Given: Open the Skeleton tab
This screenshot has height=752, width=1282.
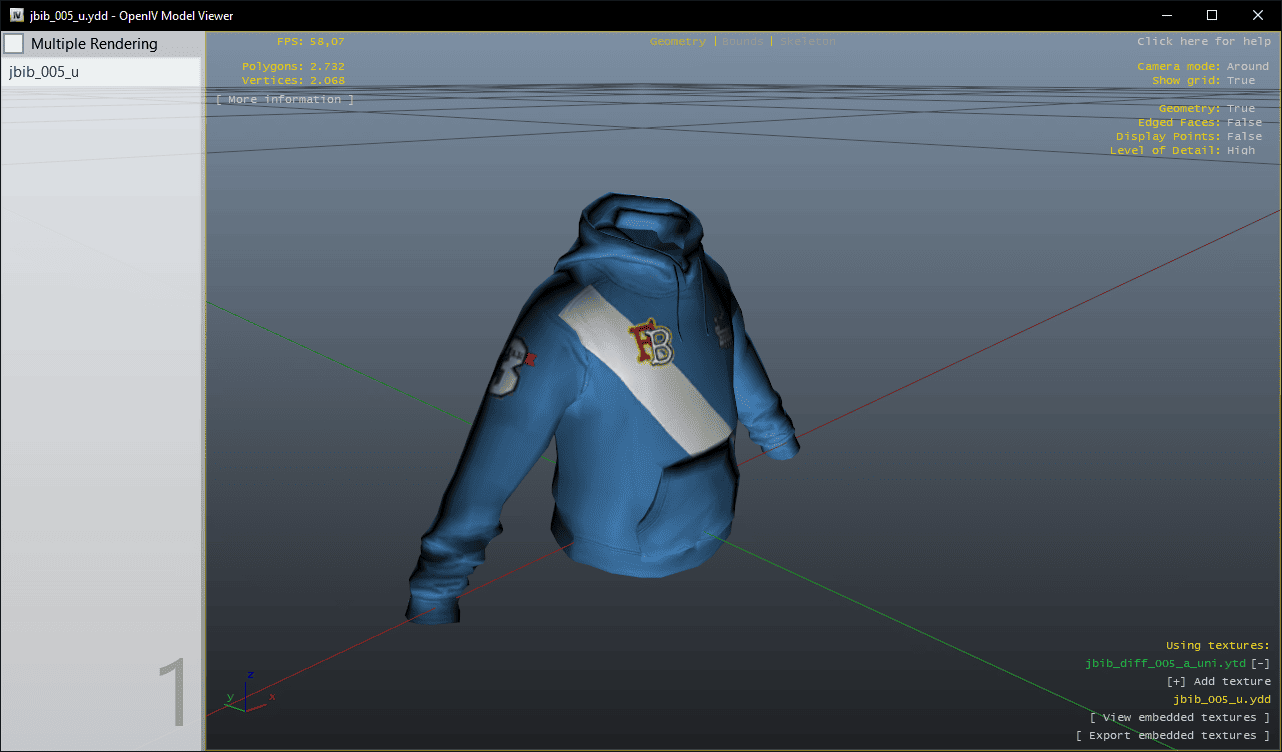Looking at the screenshot, I should pos(807,41).
